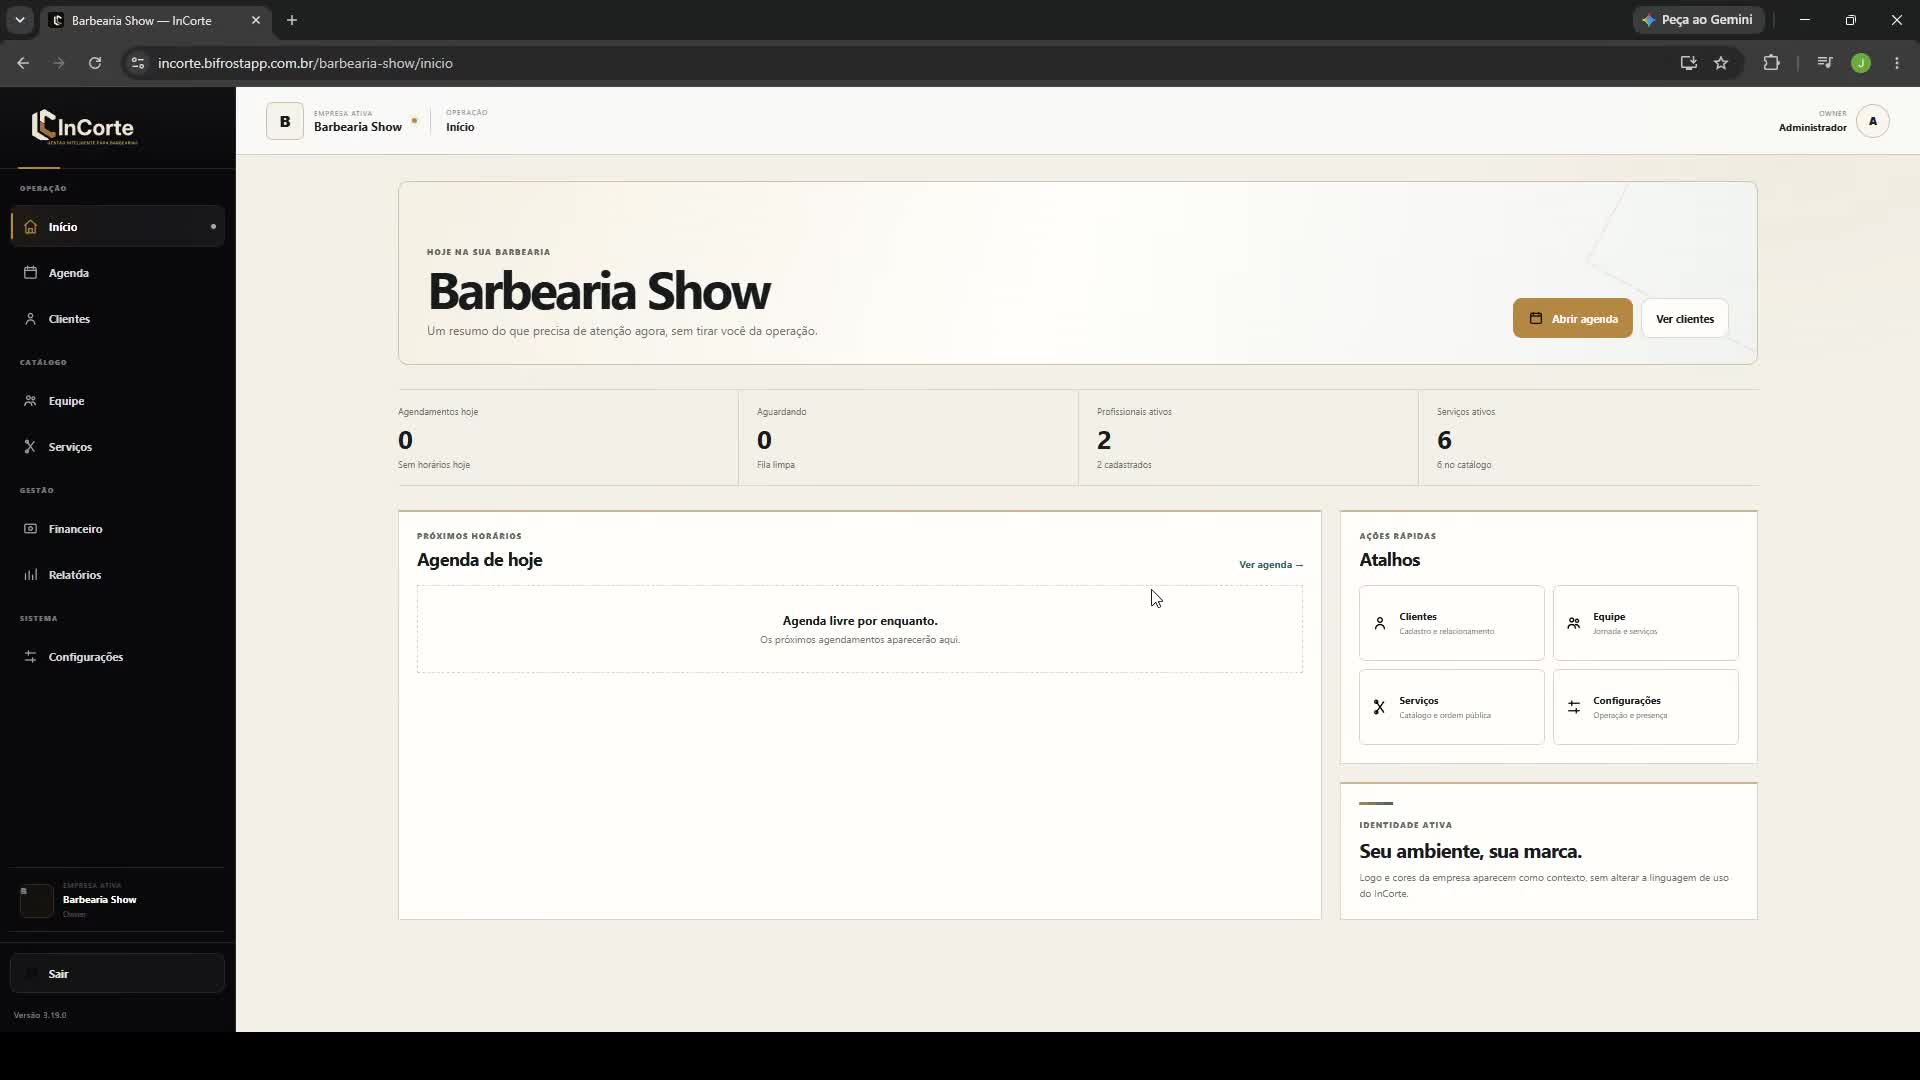The height and width of the screenshot is (1080, 1920).
Task: Open Agenda from the sidebar calendar icon
Action: (30, 273)
